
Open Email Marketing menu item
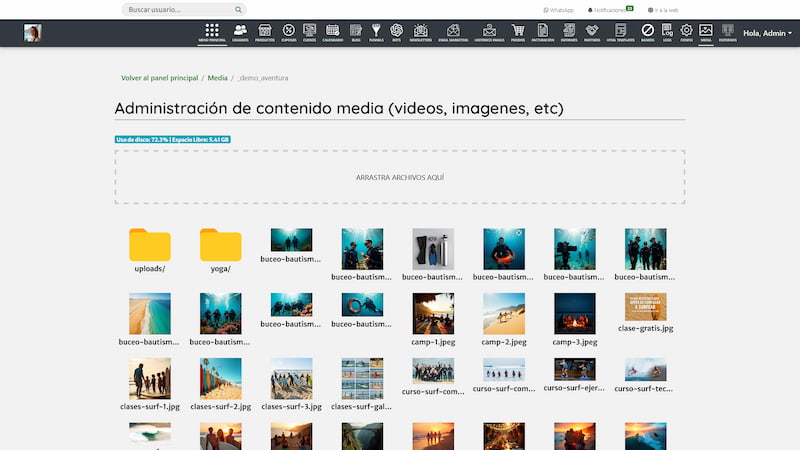[454, 33]
